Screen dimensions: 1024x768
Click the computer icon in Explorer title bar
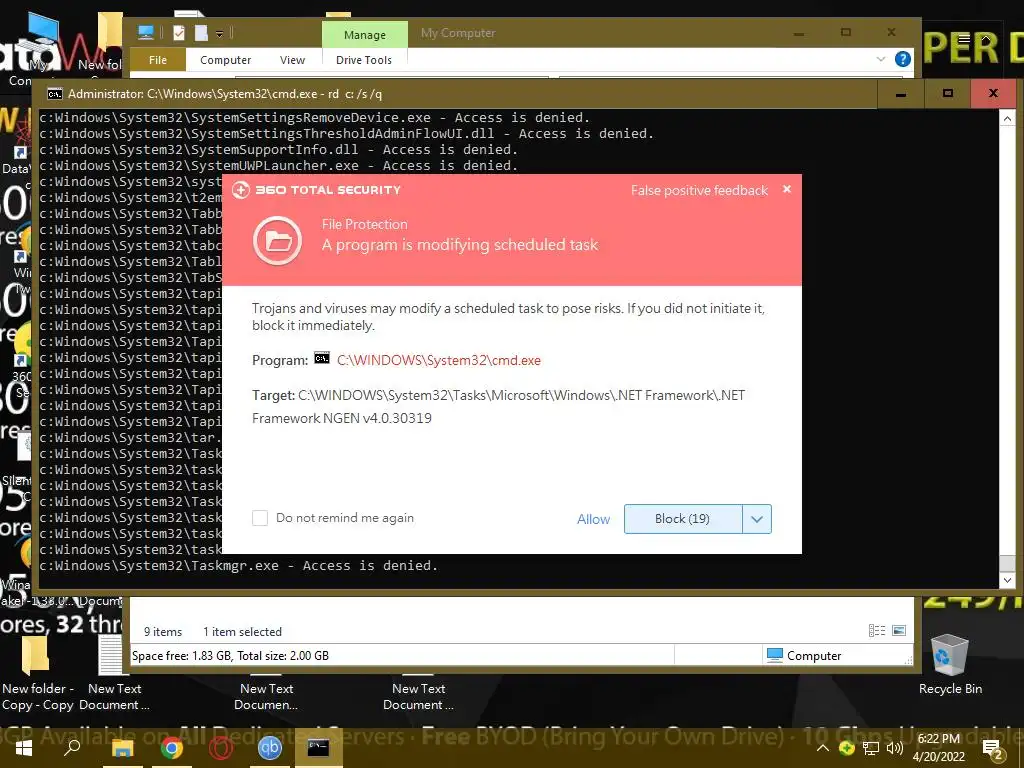pos(146,33)
